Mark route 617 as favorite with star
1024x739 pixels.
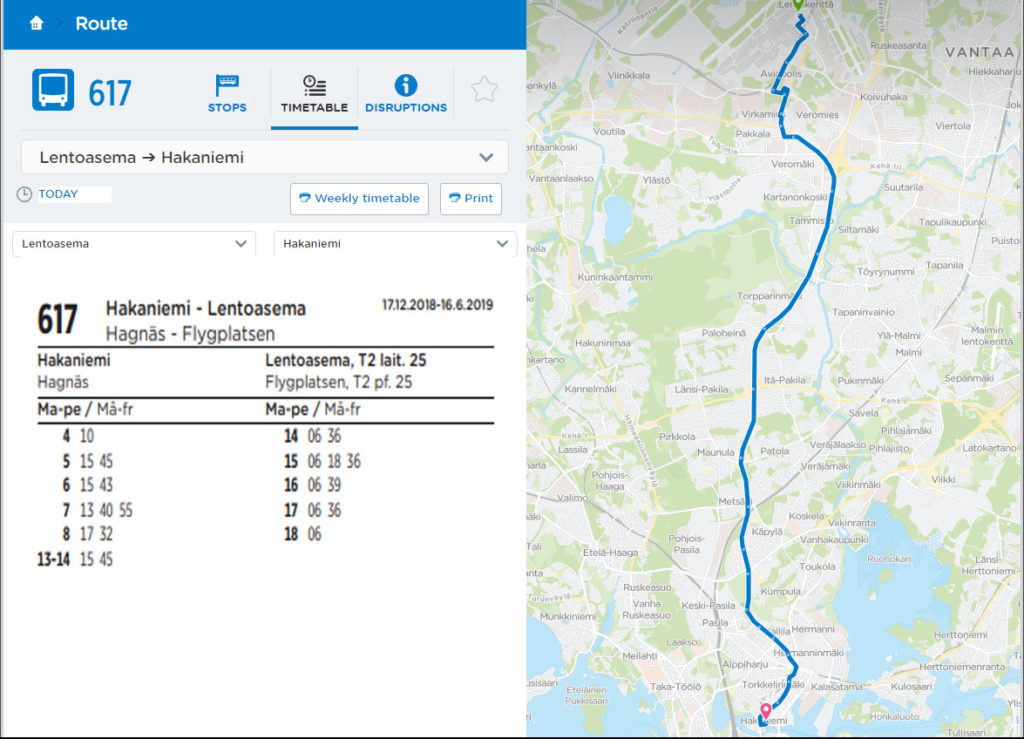pyautogui.click(x=485, y=89)
